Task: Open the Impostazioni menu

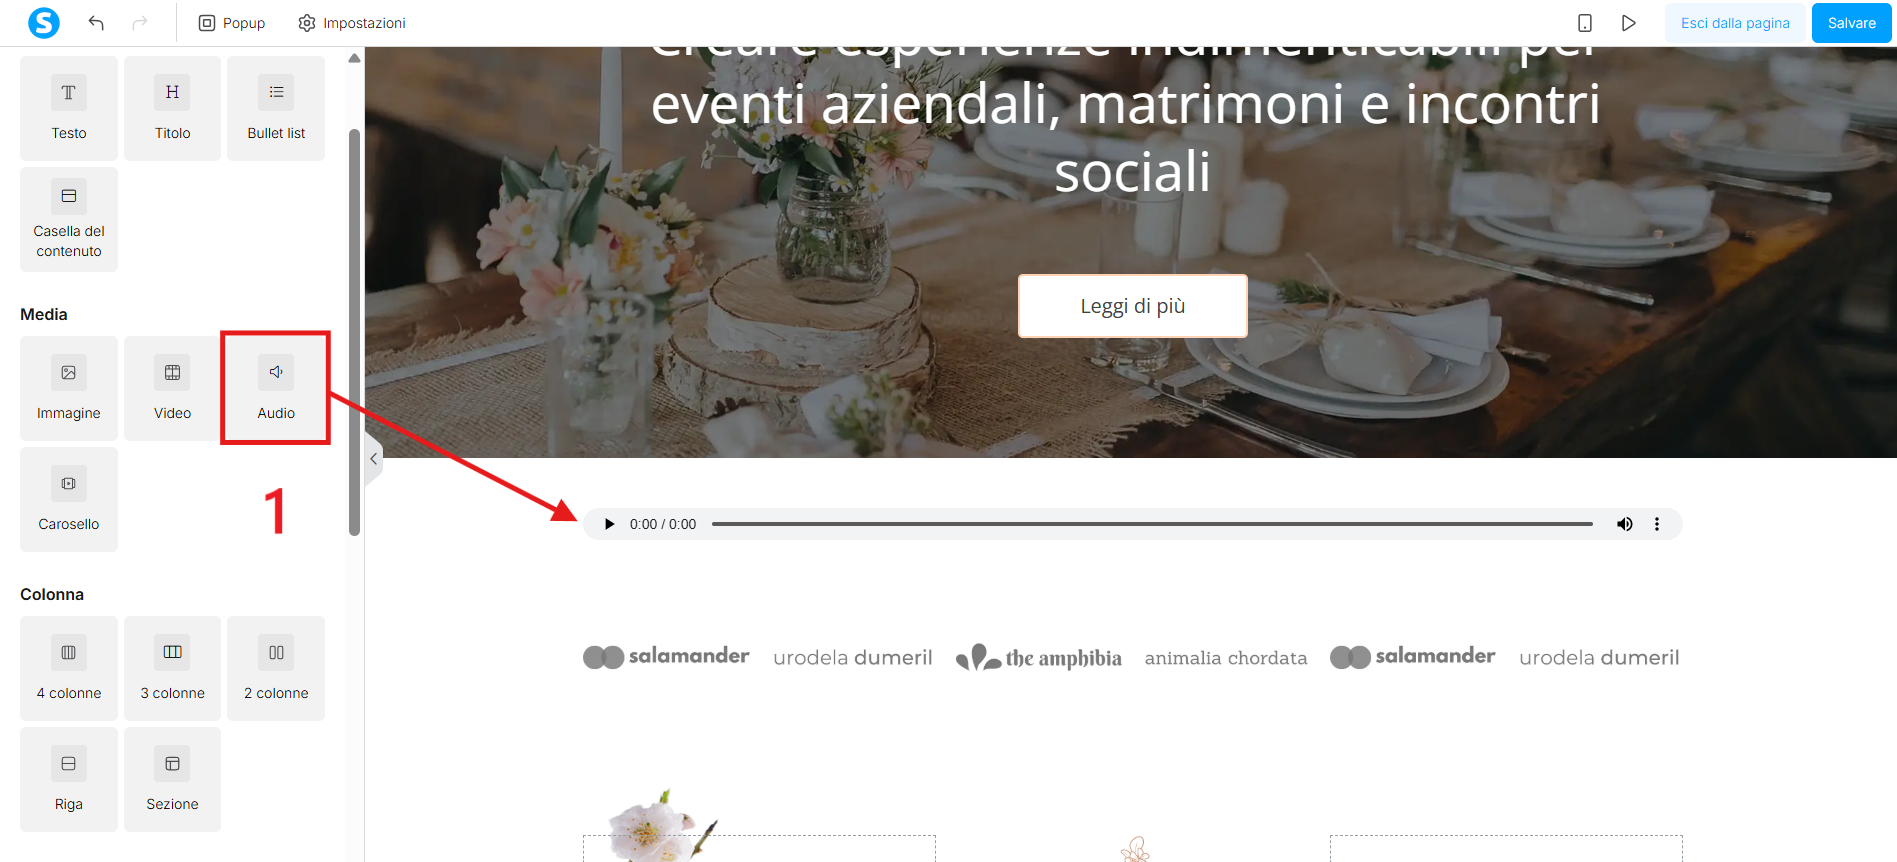Action: [x=352, y=23]
